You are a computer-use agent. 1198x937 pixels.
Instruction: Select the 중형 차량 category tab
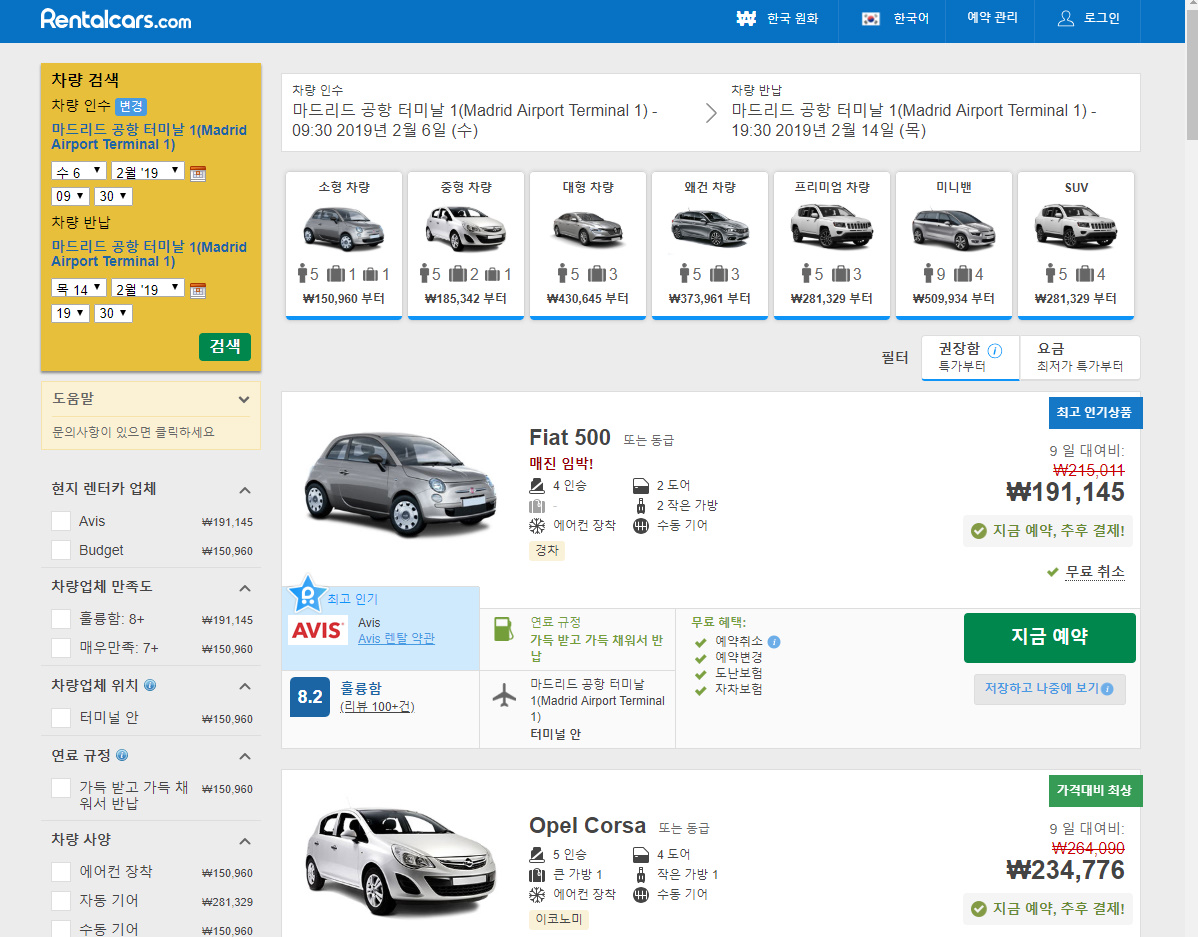point(466,245)
